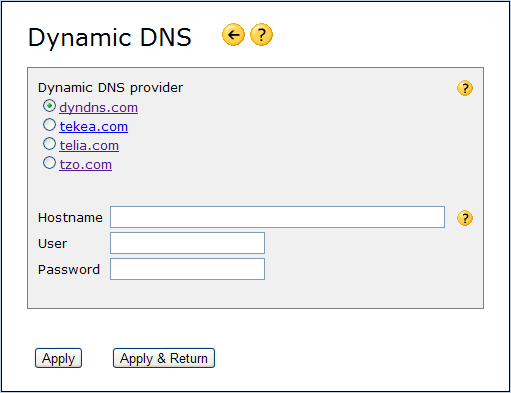Image resolution: width=511 pixels, height=393 pixels.
Task: Click the yellow back arrow icon
Action: (233, 35)
